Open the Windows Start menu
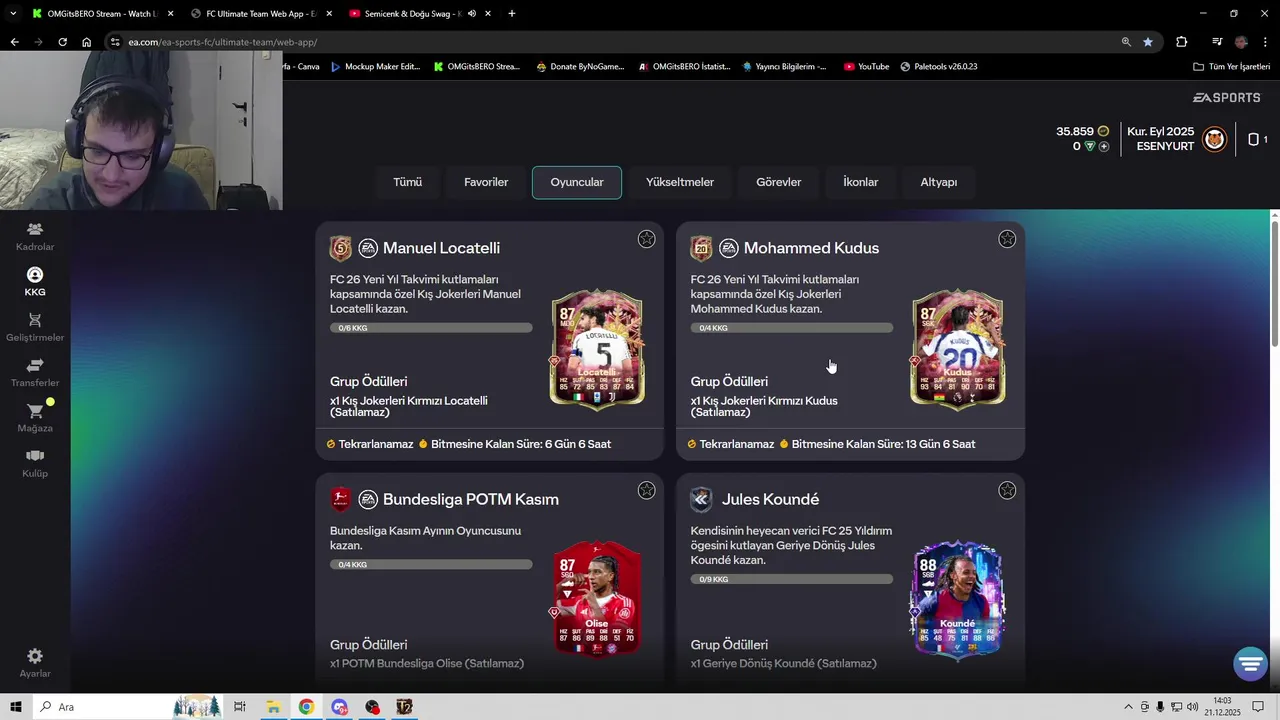 point(16,707)
